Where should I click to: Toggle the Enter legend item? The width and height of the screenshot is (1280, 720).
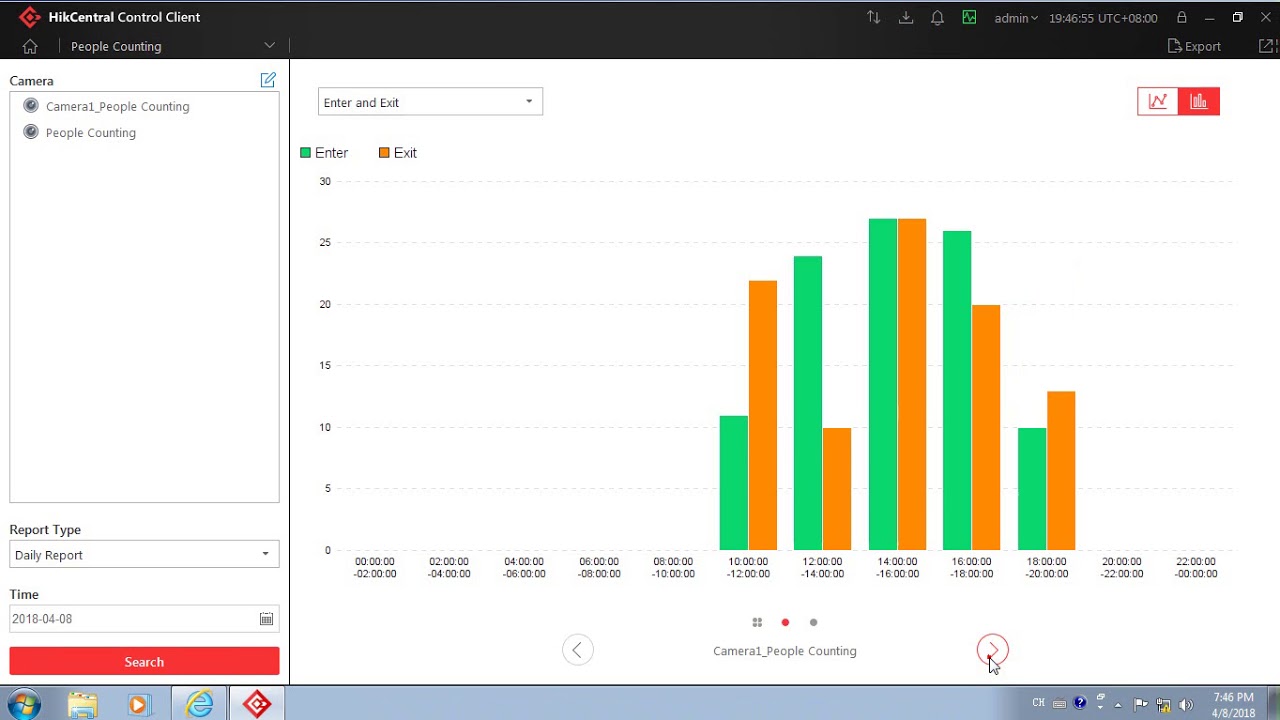324,152
